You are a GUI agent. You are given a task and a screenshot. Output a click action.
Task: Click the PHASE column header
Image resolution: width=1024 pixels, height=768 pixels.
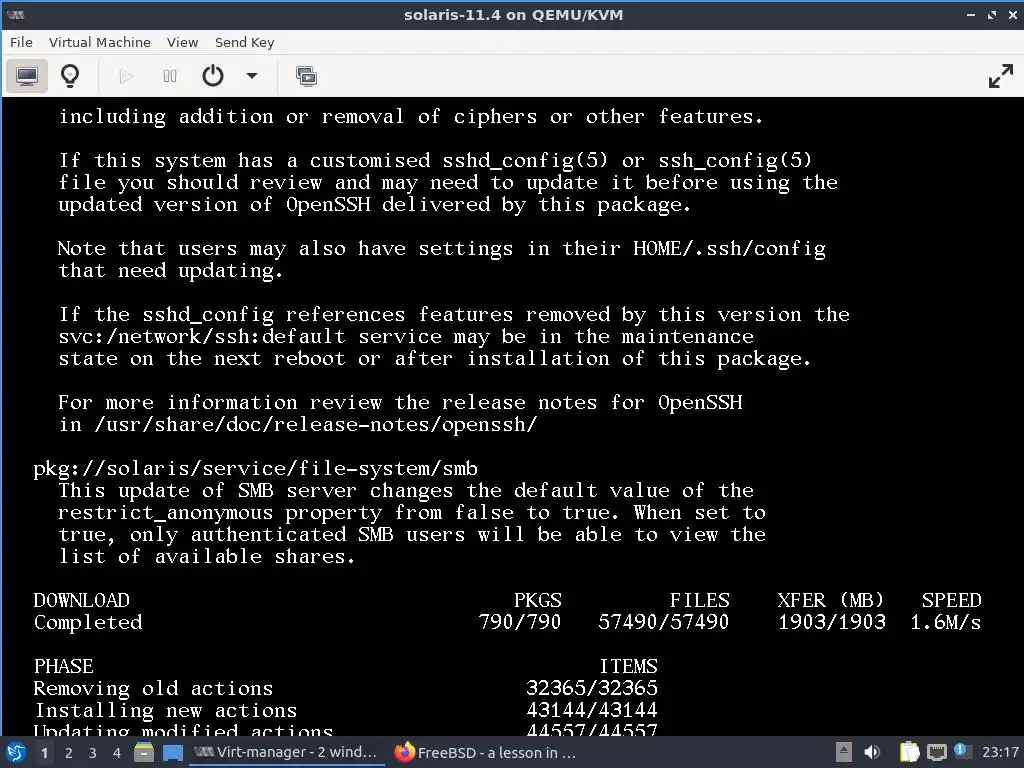pyautogui.click(x=63, y=666)
